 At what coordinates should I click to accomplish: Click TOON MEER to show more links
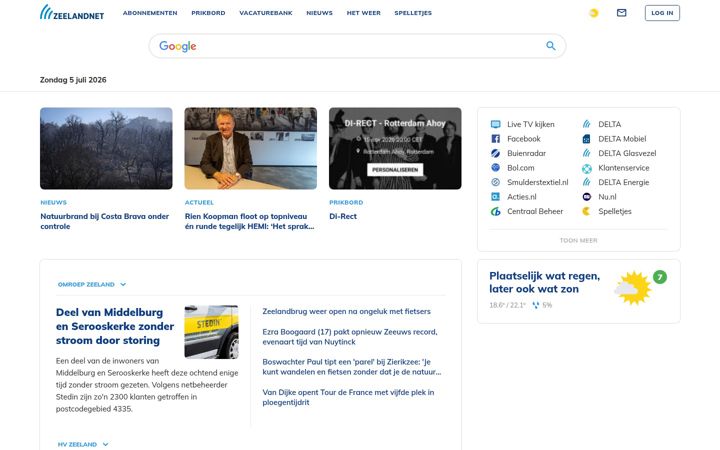(579, 240)
